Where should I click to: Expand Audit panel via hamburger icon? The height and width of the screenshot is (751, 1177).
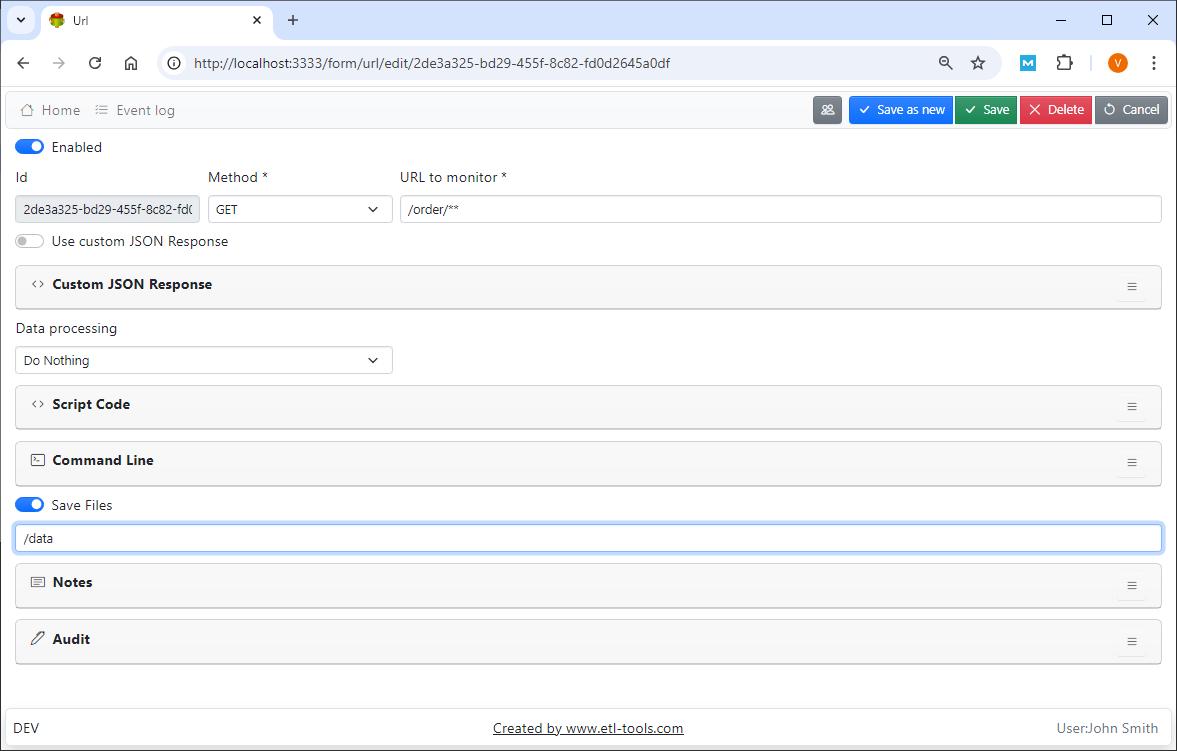click(1132, 641)
